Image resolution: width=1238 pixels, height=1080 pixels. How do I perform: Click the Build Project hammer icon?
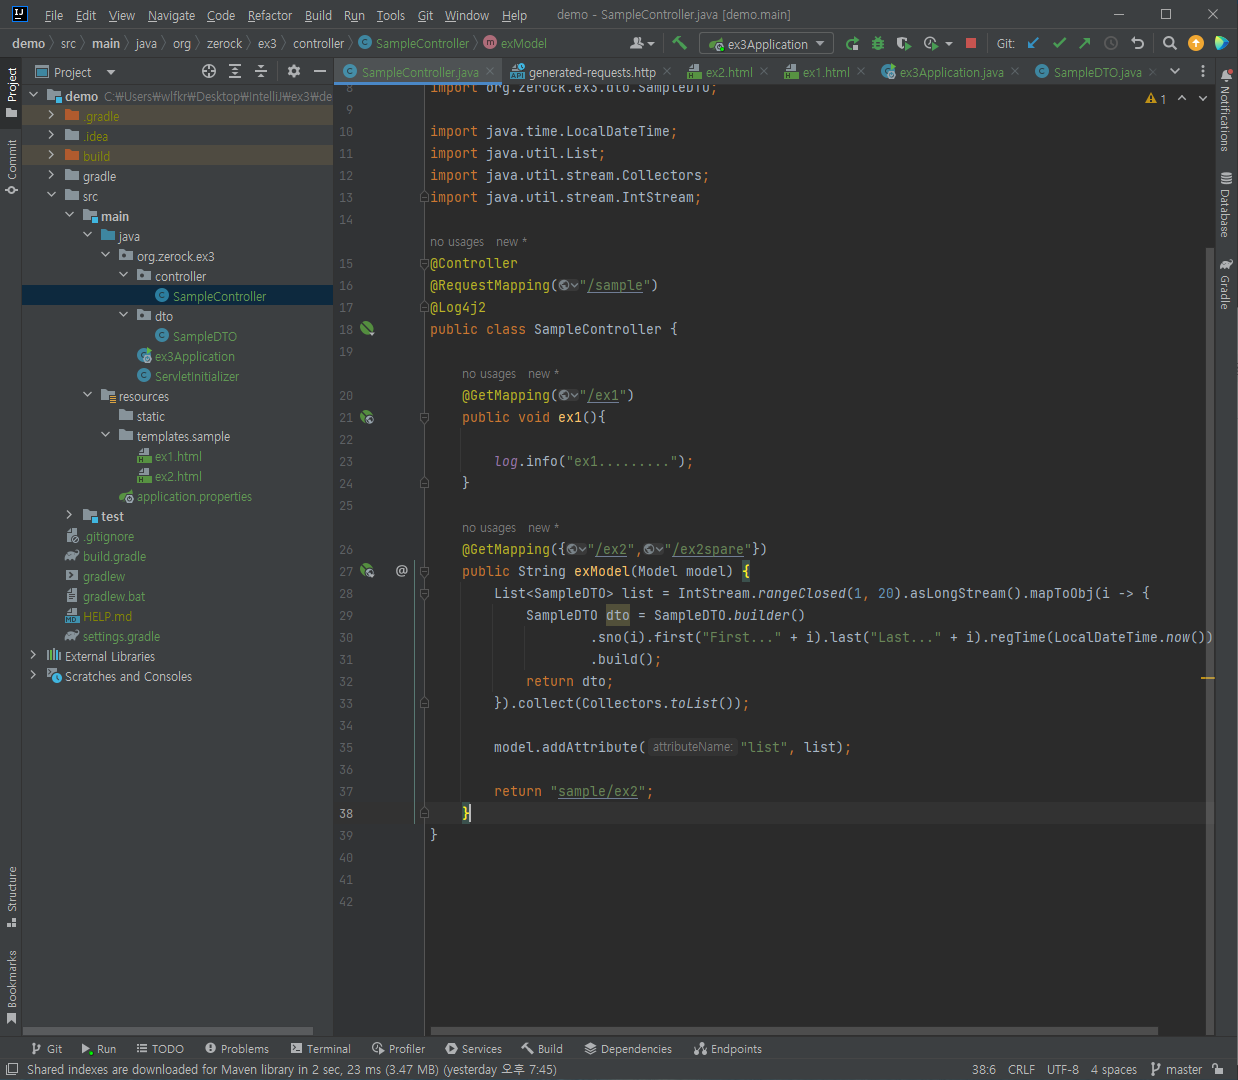coord(680,43)
